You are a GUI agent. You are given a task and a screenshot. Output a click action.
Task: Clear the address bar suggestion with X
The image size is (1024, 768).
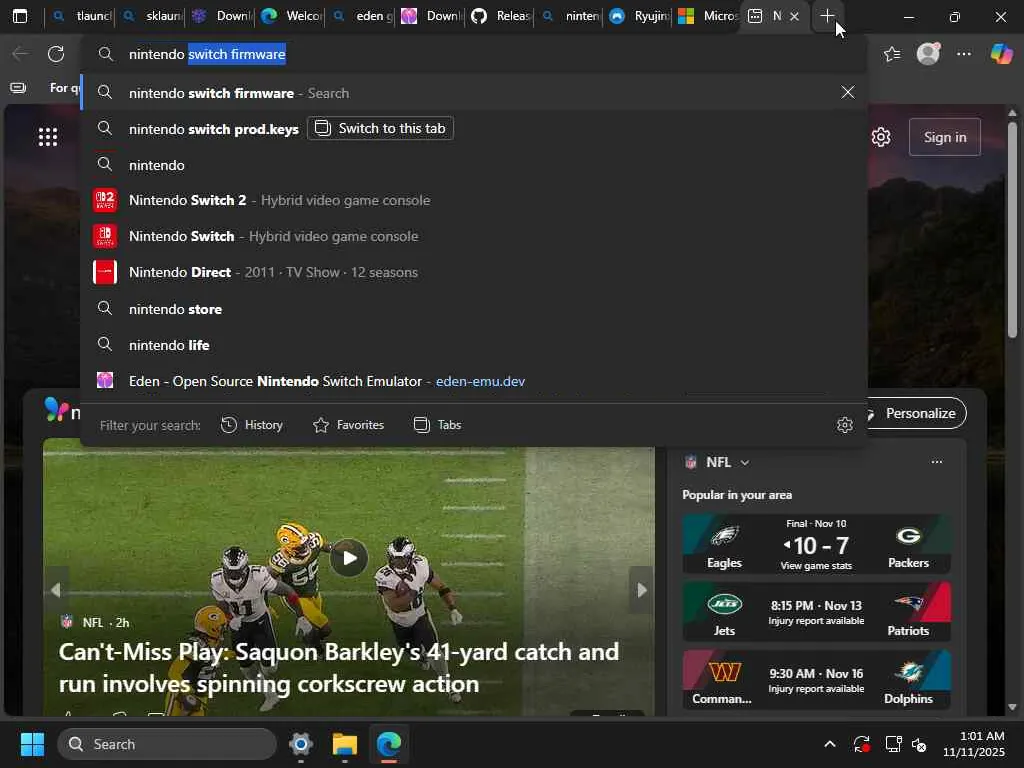(848, 92)
